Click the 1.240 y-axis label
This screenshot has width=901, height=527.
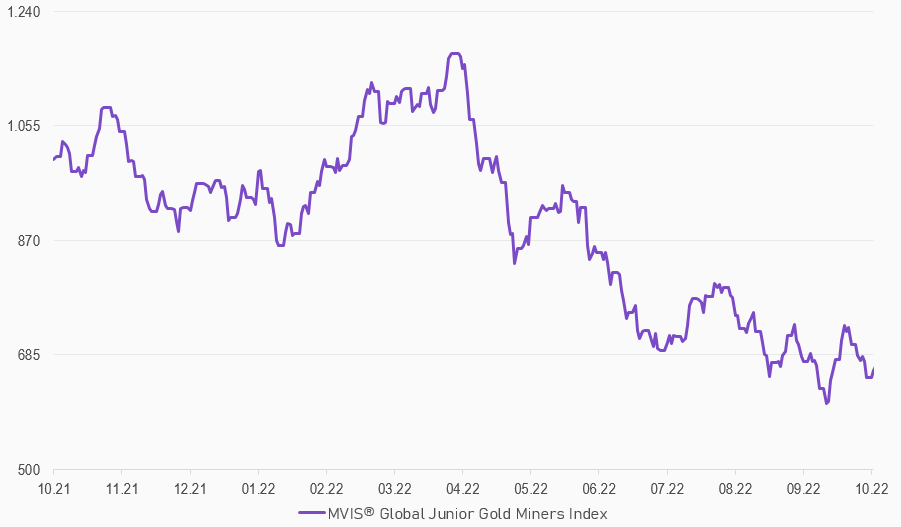click(x=21, y=11)
